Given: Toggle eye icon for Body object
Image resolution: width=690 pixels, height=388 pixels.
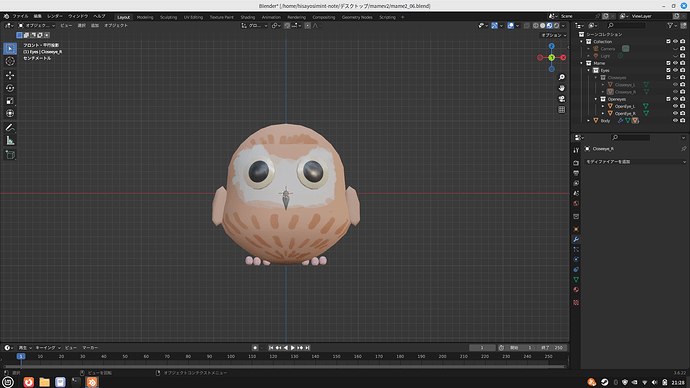Looking at the screenshot, I should tap(675, 121).
